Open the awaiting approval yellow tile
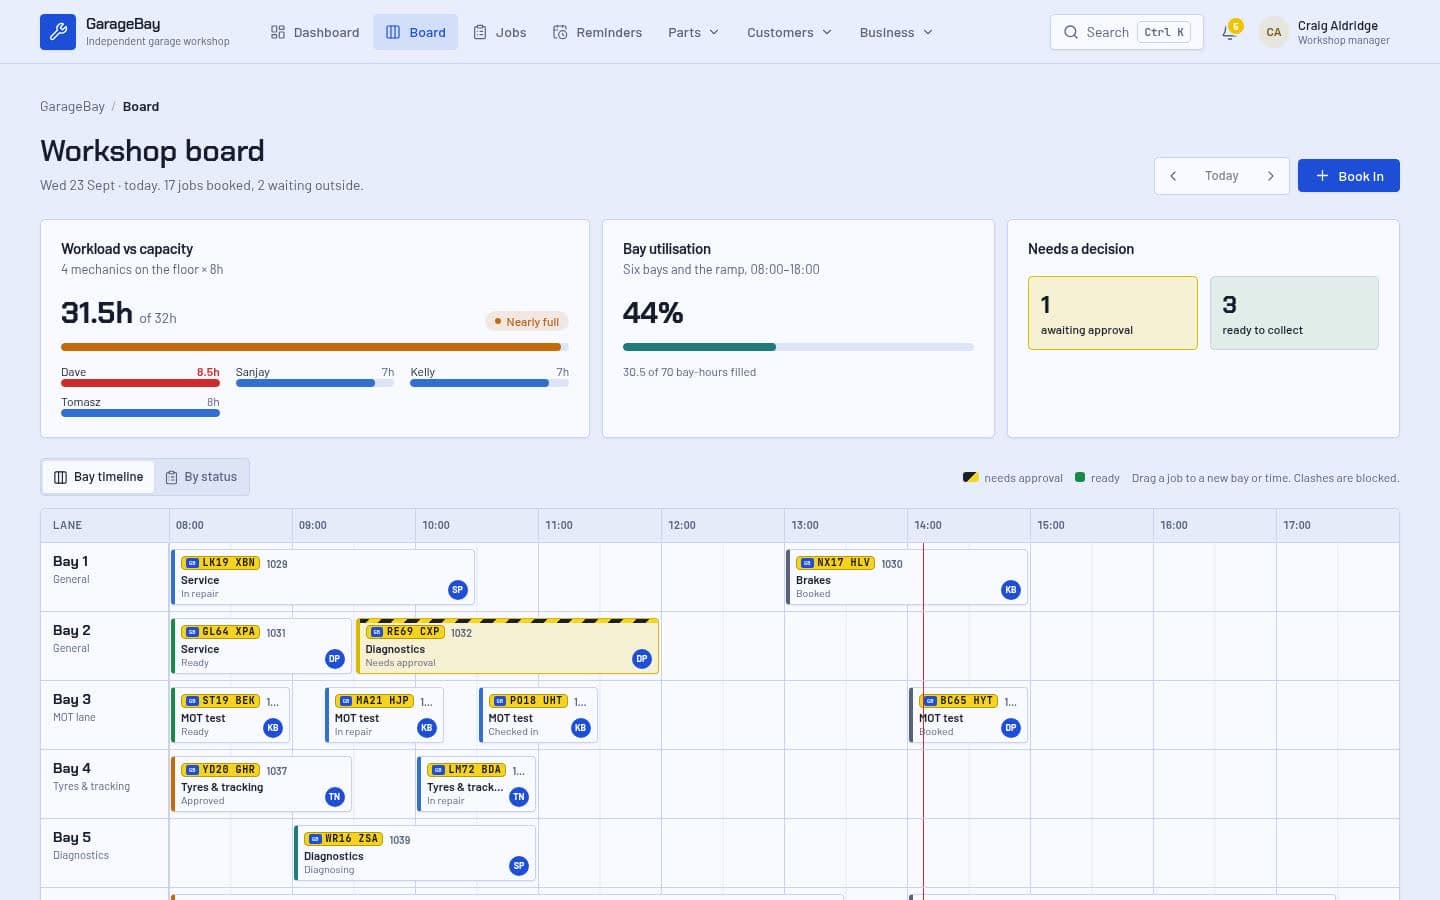Viewport: 1440px width, 900px height. pyautogui.click(x=1112, y=313)
